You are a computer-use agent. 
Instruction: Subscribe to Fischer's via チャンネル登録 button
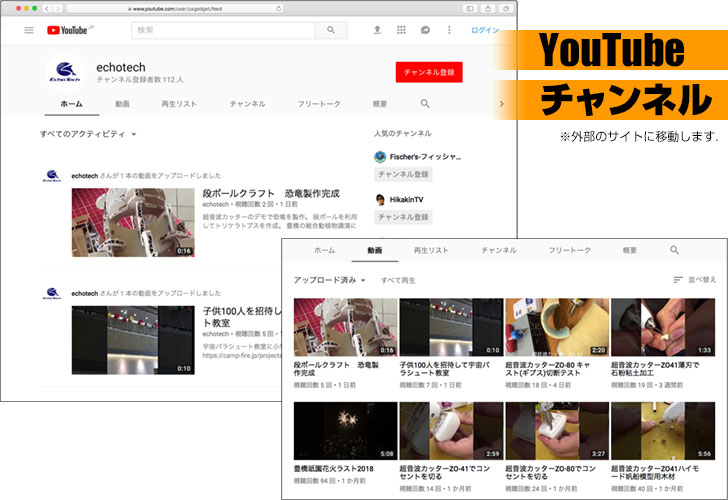(403, 175)
